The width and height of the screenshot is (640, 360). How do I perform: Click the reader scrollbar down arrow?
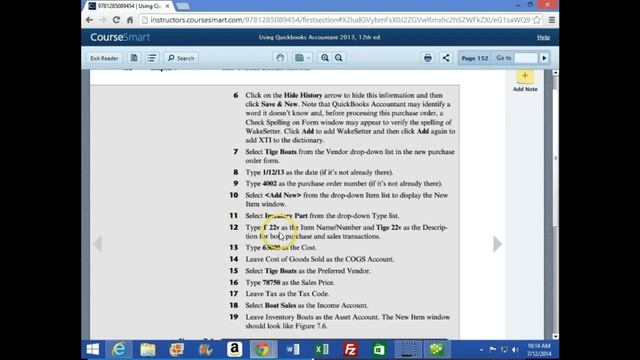[555, 336]
